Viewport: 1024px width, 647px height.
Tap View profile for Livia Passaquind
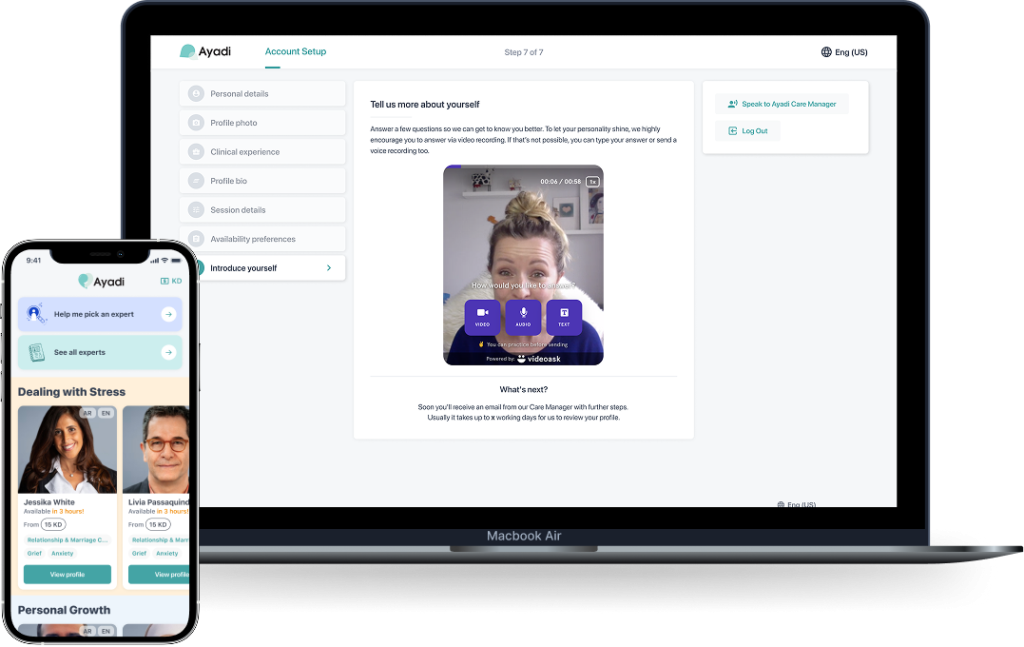[159, 575]
